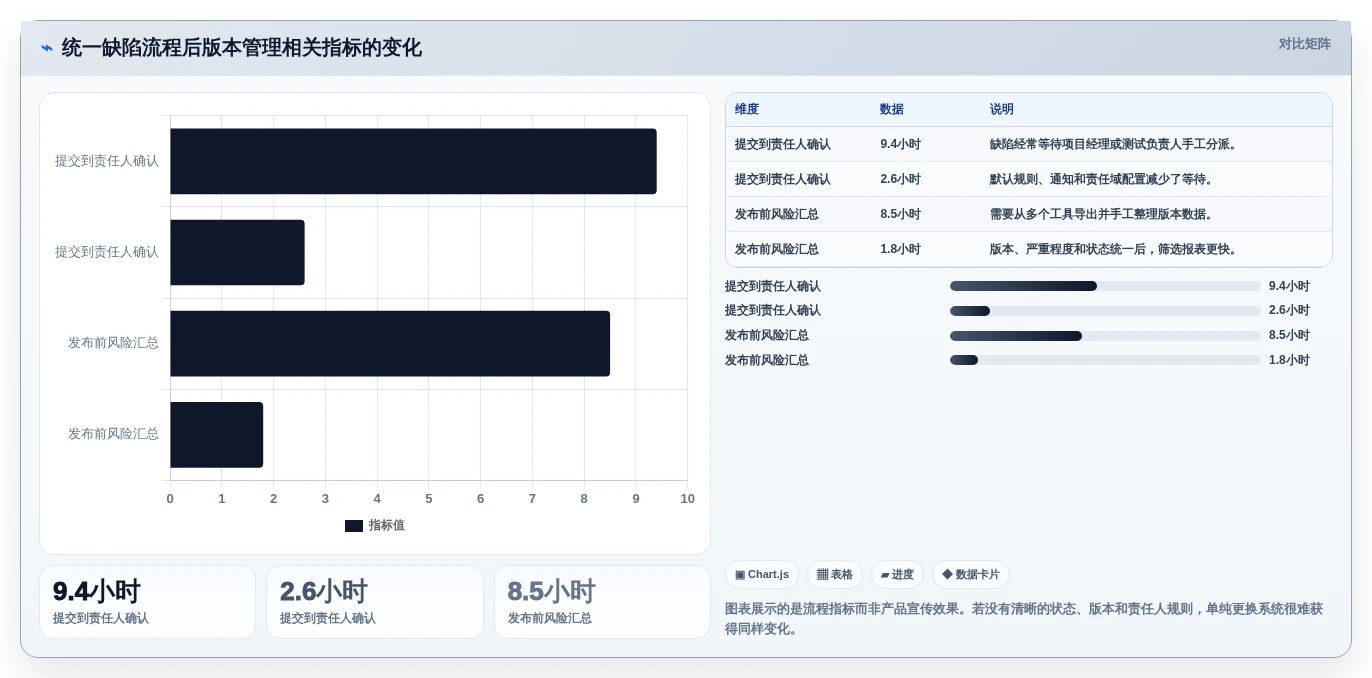Click the chart bar reaching 8.5

[390, 343]
